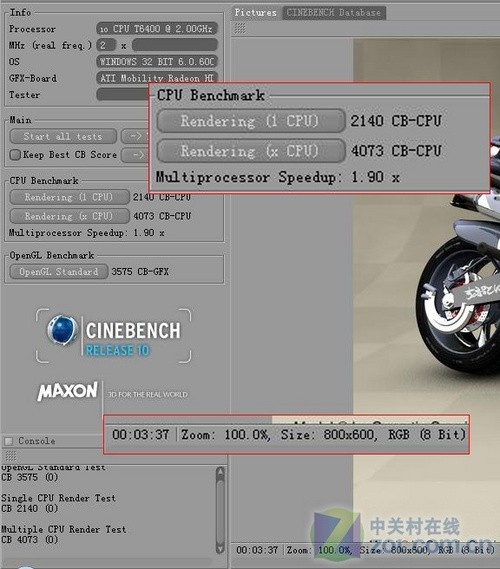Click the Processor info field
The image size is (500, 569).
point(157,29)
